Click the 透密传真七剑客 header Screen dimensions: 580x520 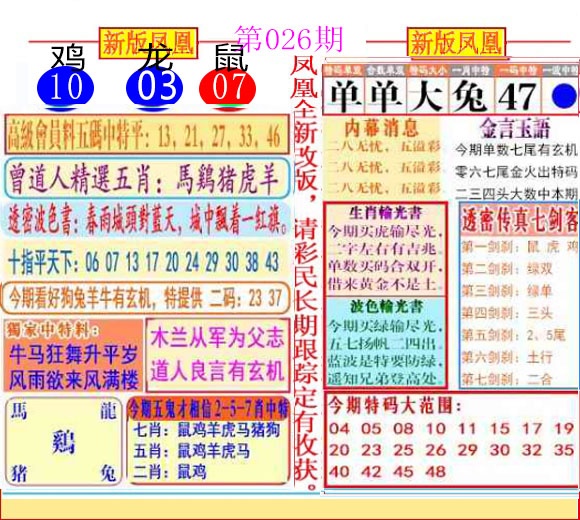click(x=519, y=221)
